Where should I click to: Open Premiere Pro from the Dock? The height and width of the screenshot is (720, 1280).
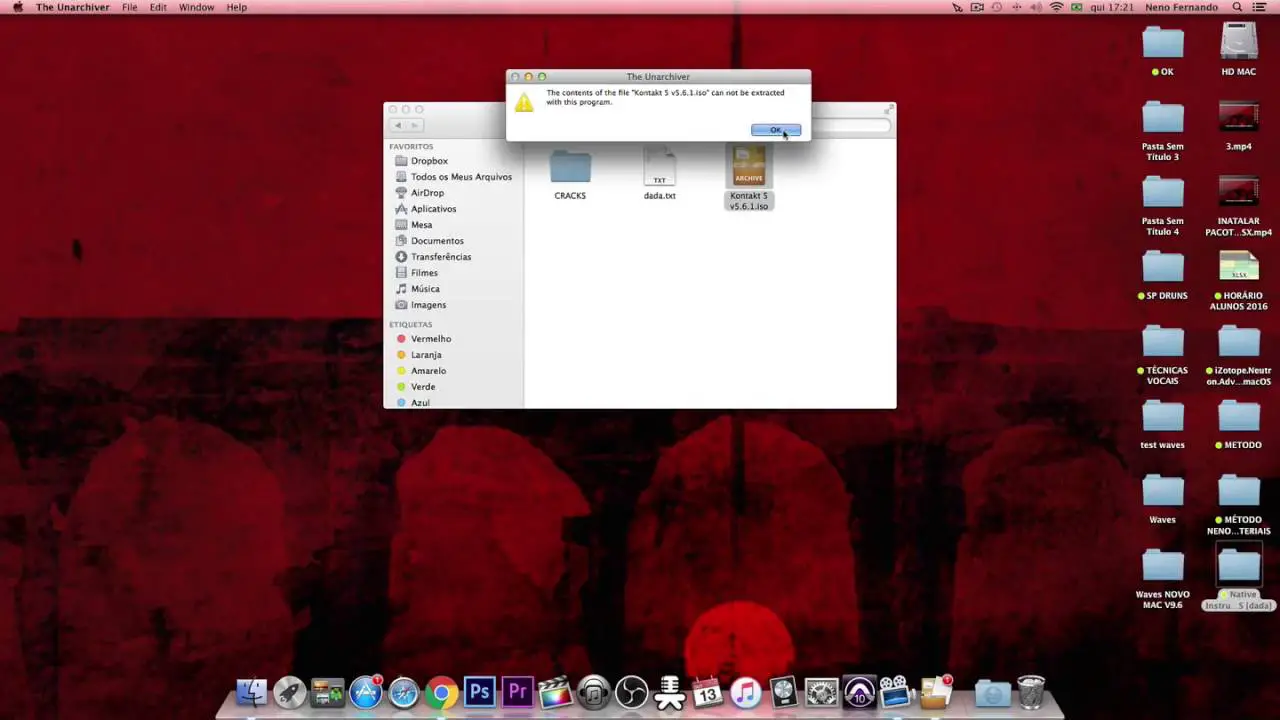pyautogui.click(x=517, y=692)
